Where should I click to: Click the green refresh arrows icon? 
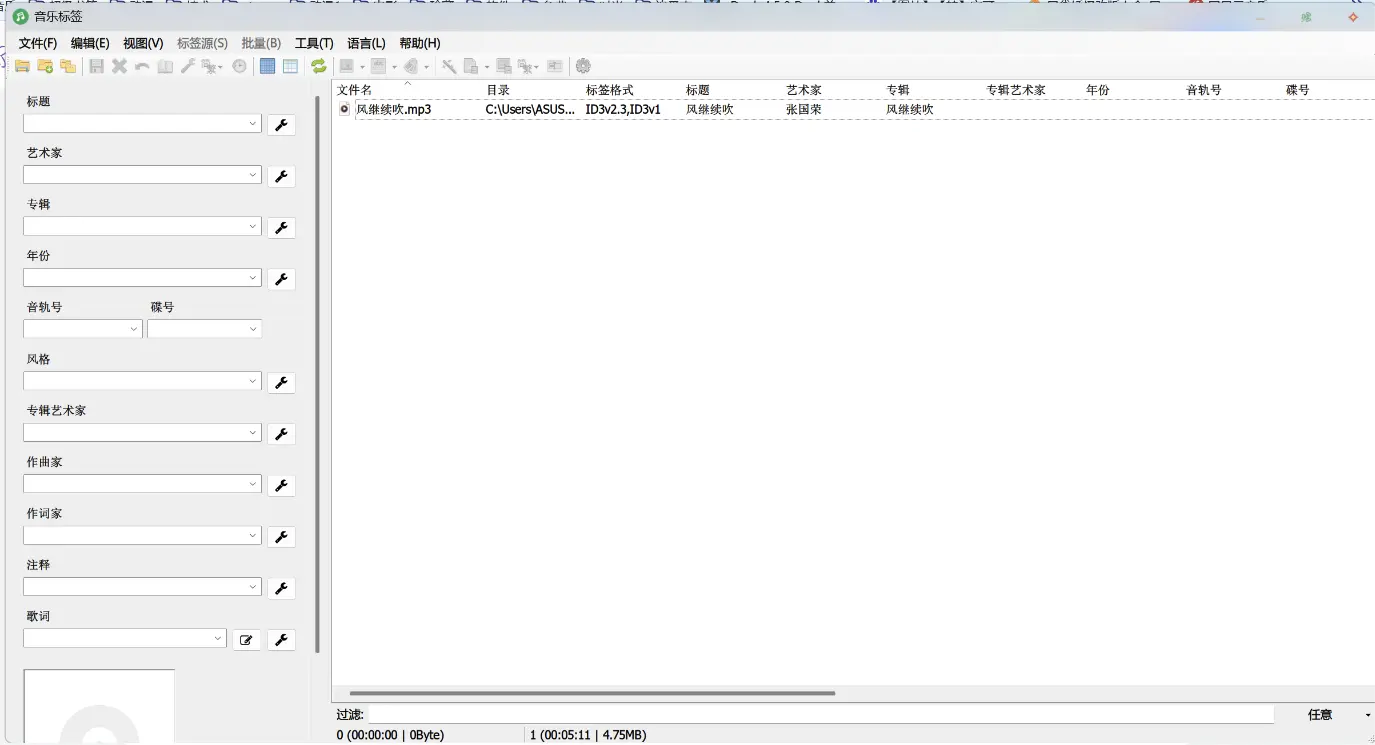click(318, 66)
